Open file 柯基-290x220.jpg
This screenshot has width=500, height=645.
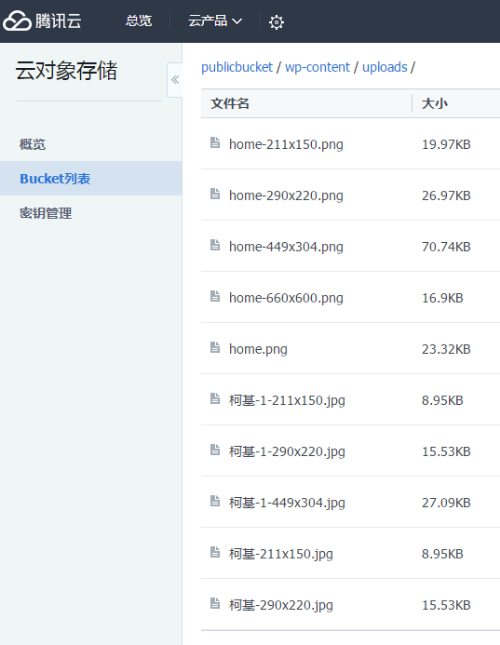coord(281,605)
